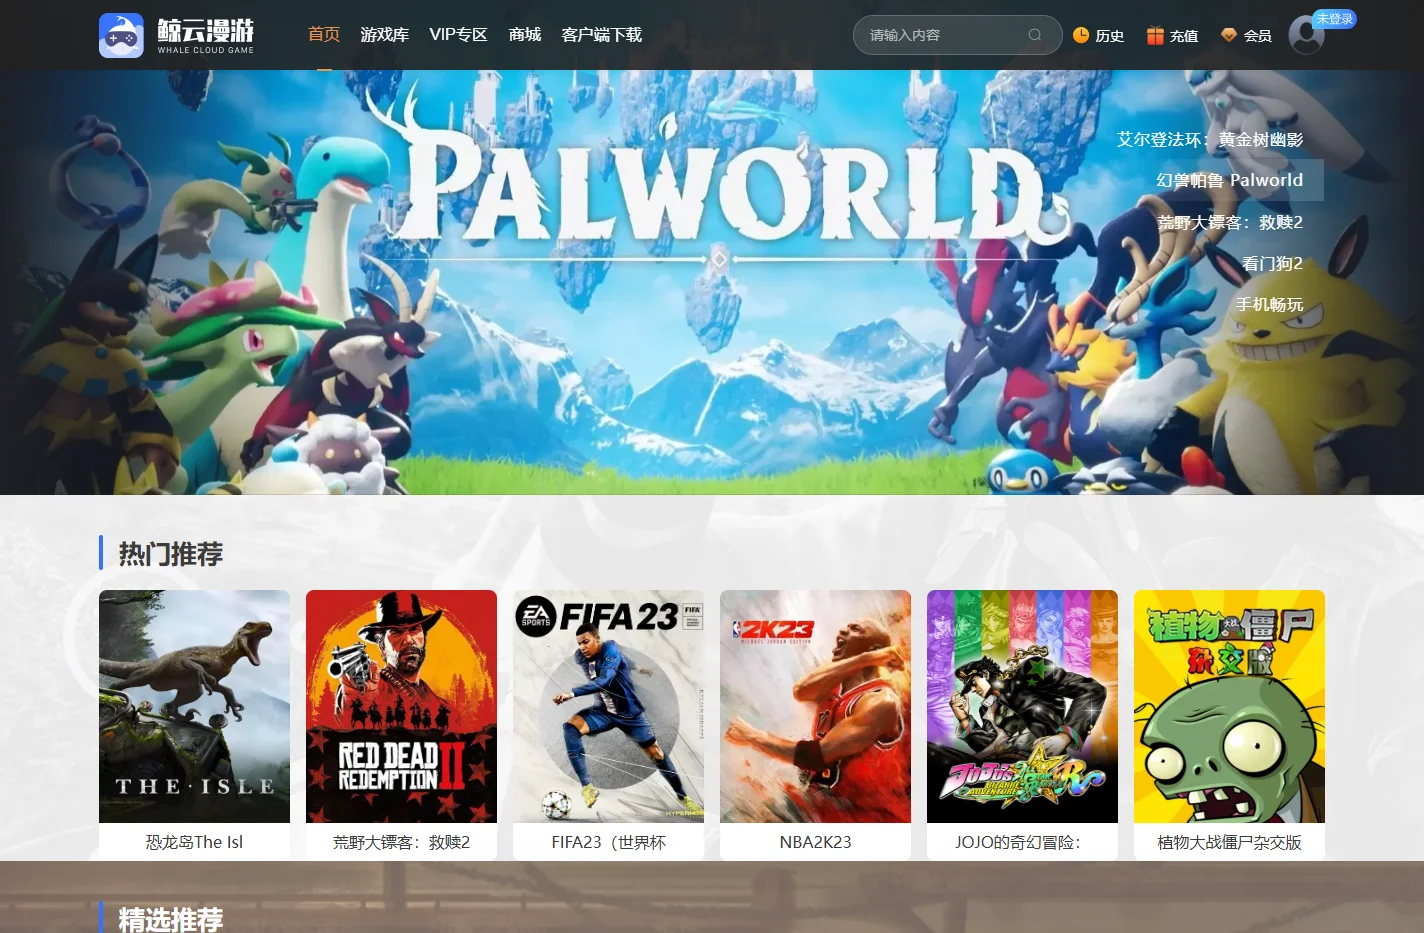This screenshot has width=1424, height=933.
Task: Click the 历史 link
Action: point(1110,36)
